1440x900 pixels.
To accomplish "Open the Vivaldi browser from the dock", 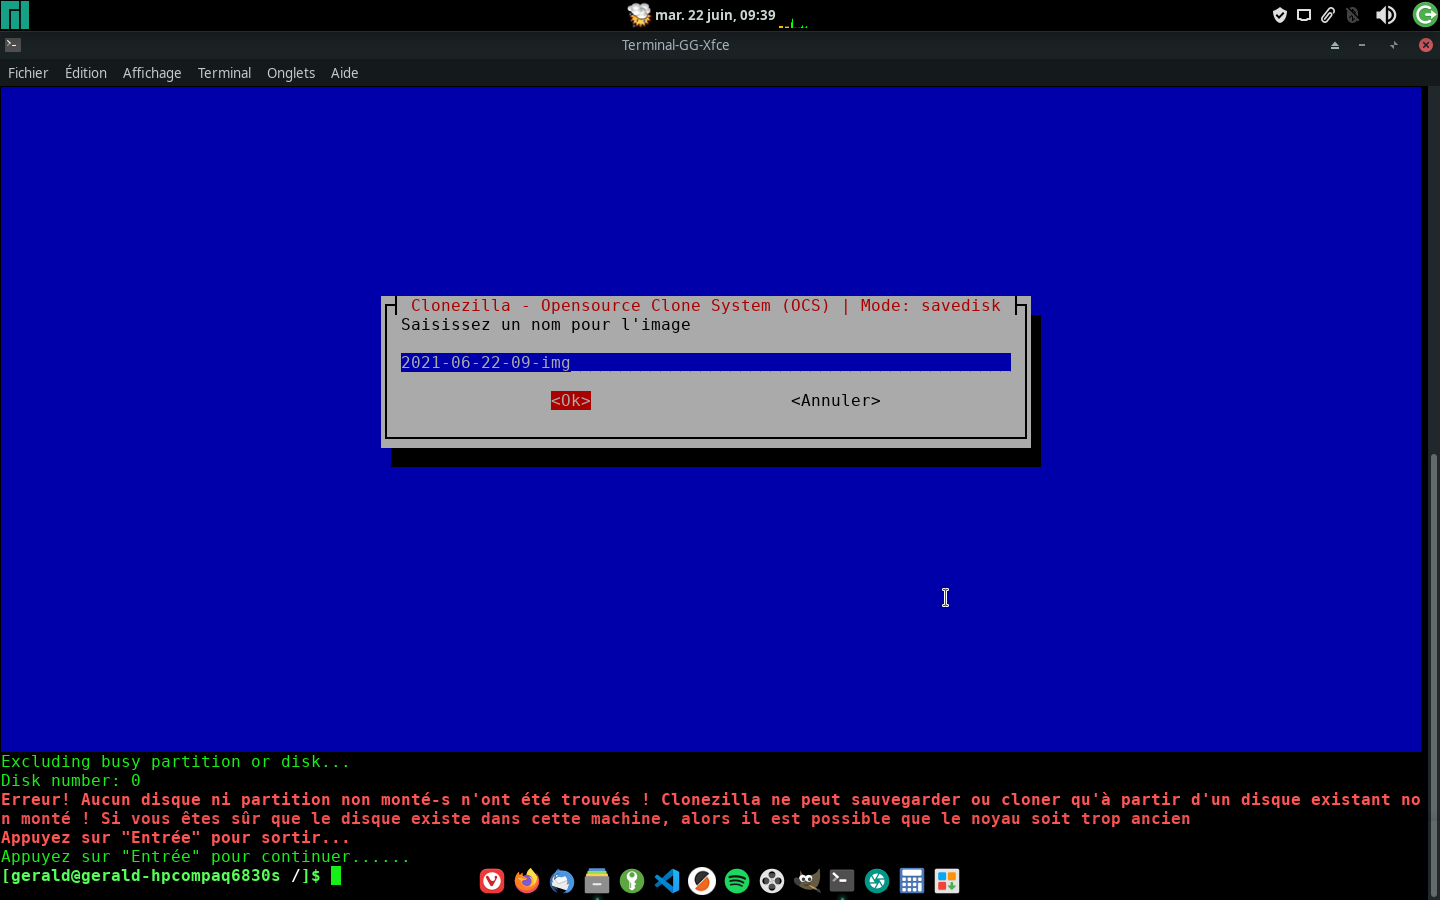I will coord(492,881).
